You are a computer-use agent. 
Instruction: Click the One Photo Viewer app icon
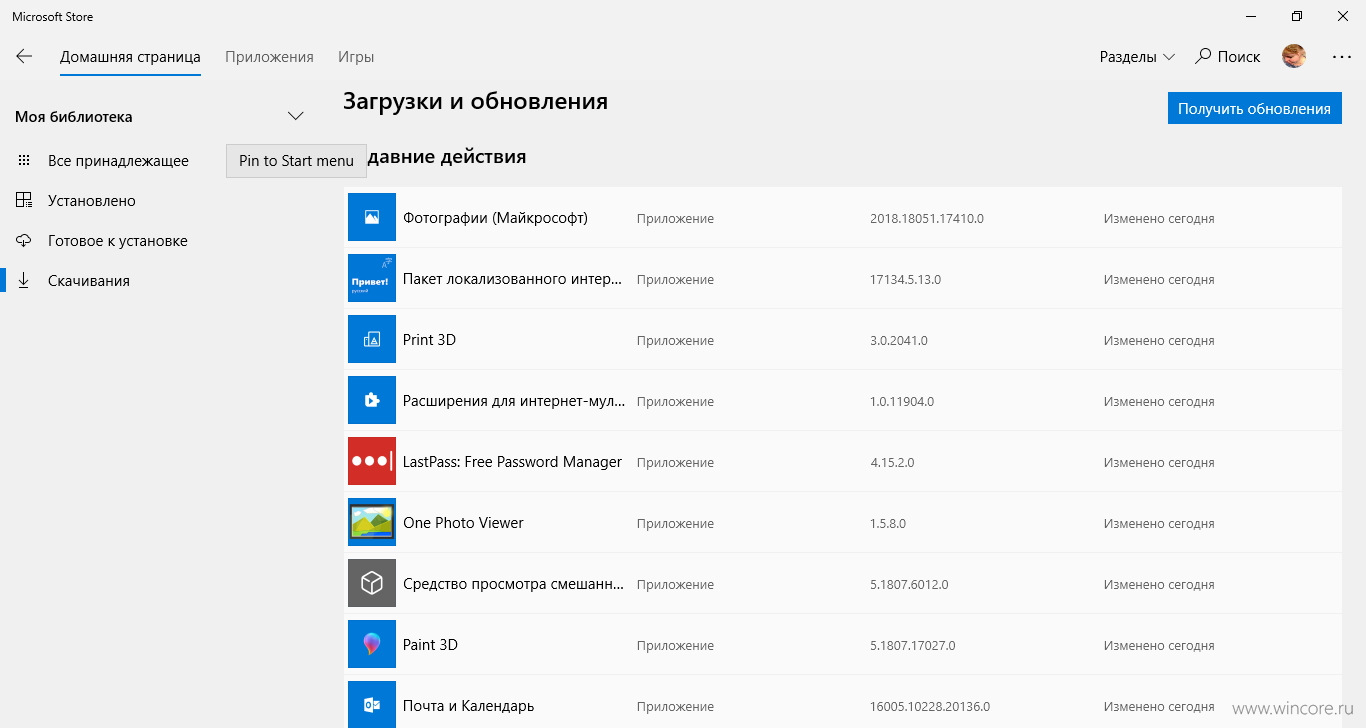(x=372, y=522)
